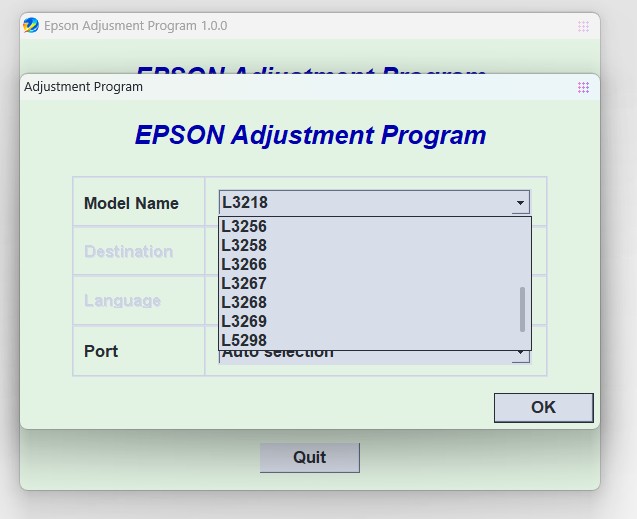Click Quit in the background Epson window

coord(310,458)
